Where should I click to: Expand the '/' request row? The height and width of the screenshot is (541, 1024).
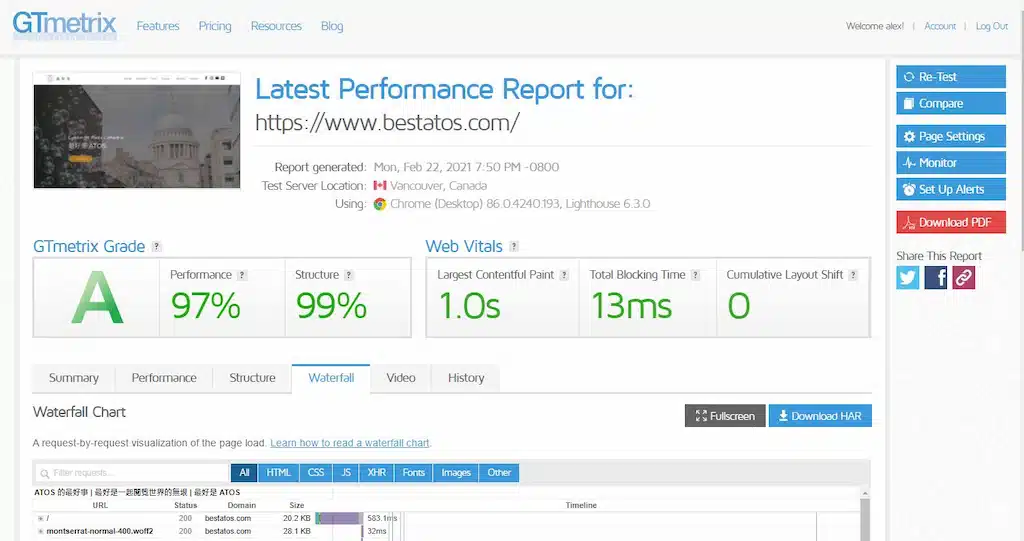40,518
